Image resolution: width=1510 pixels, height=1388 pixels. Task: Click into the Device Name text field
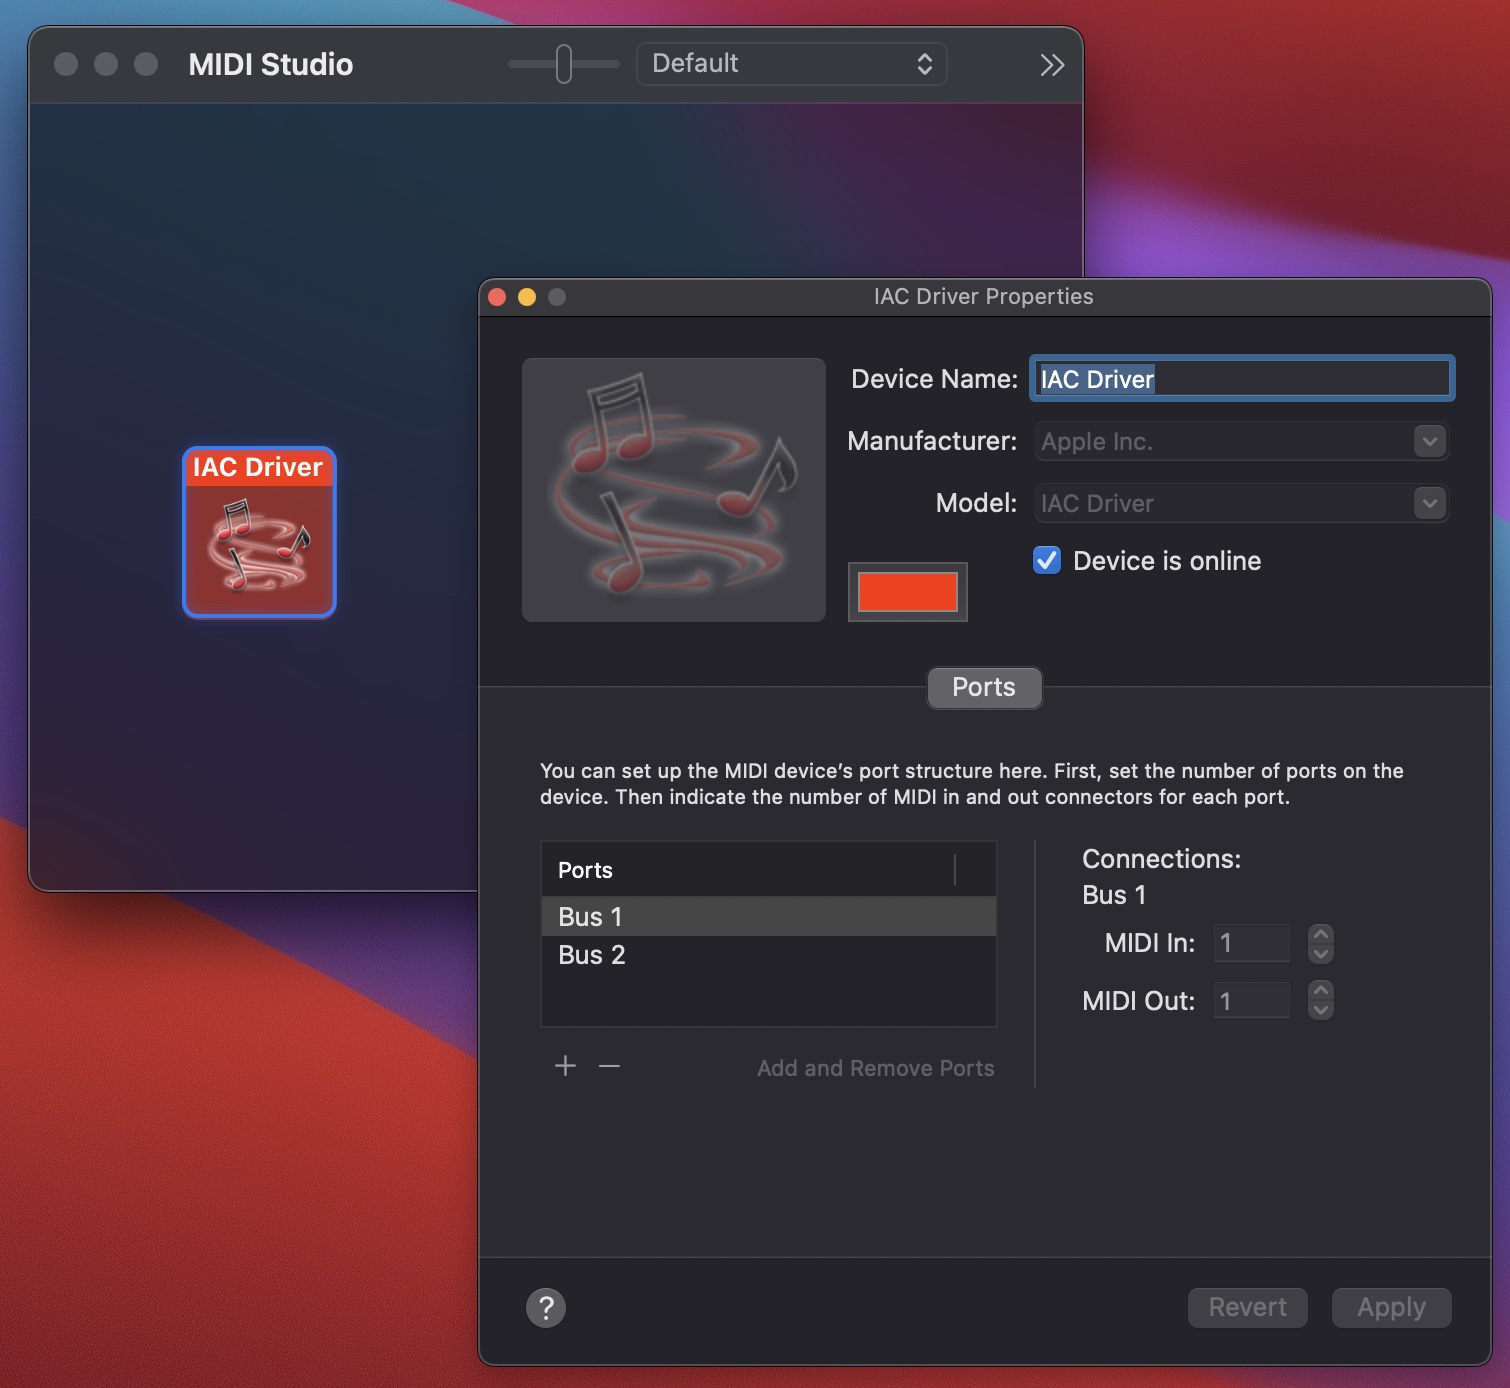(x=1242, y=379)
